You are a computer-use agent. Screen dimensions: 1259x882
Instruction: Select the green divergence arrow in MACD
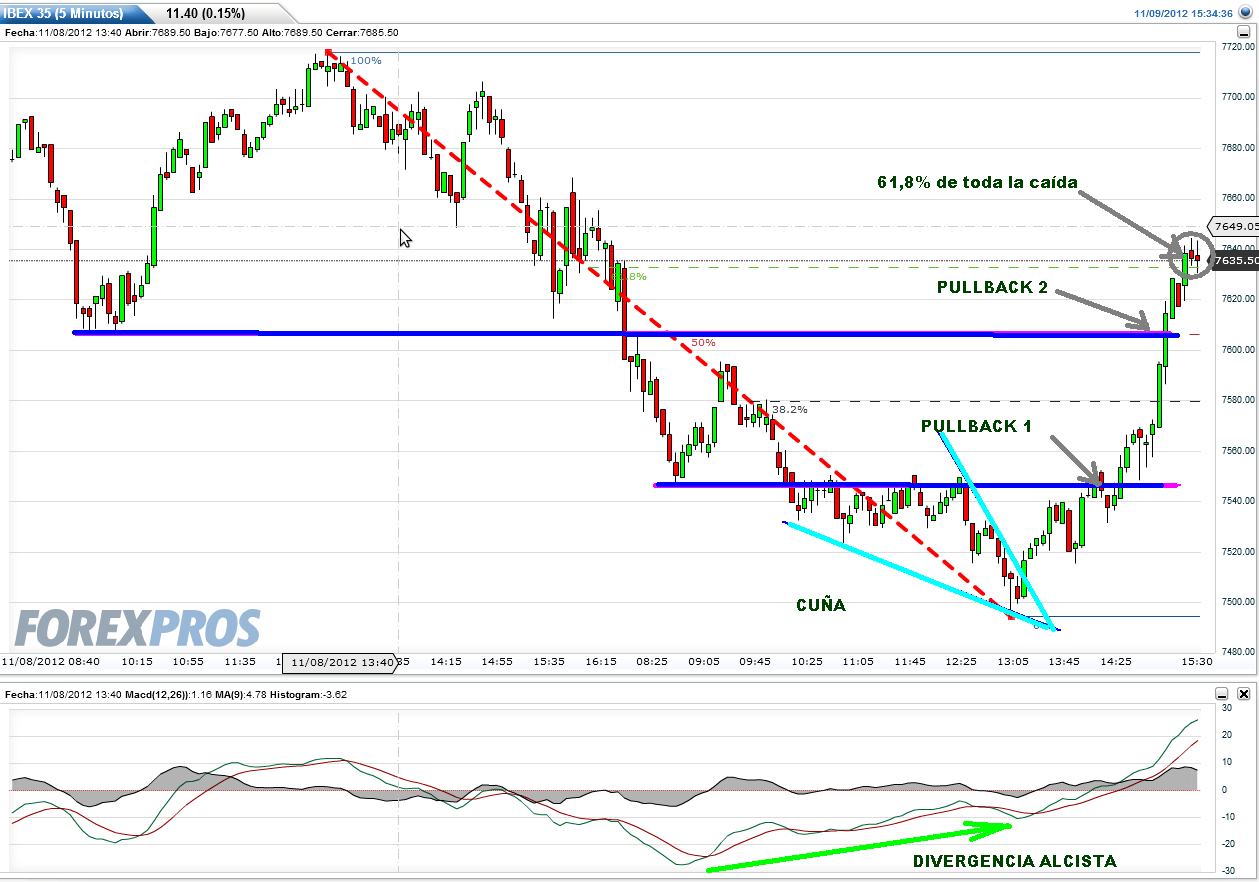click(x=860, y=846)
